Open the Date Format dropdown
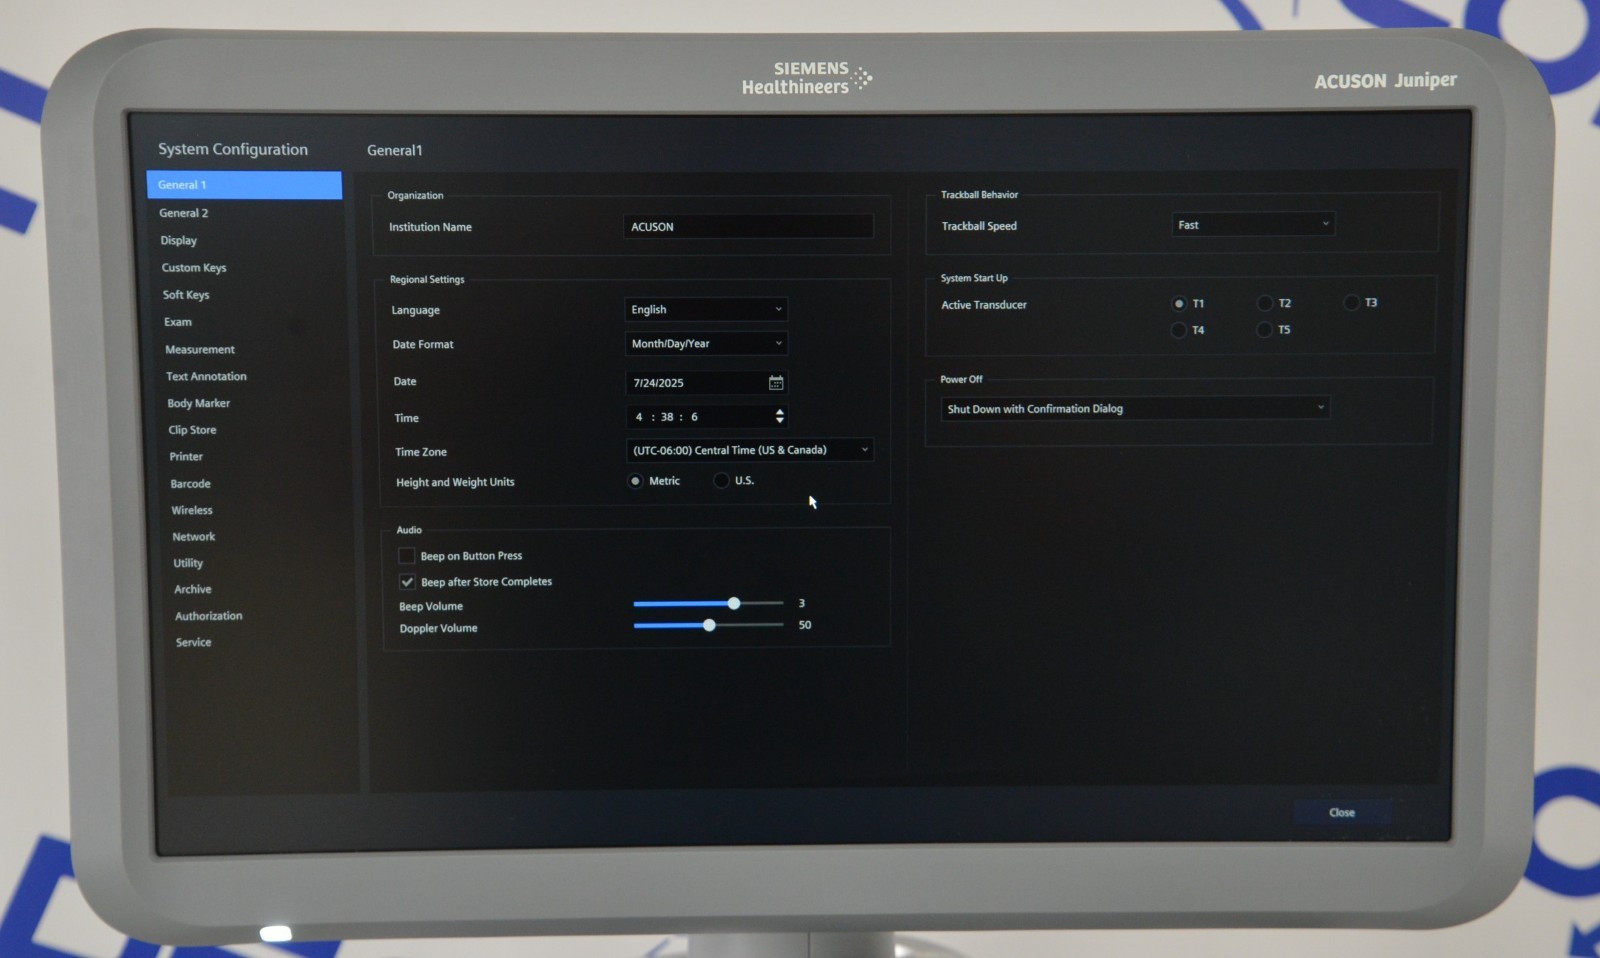 click(x=706, y=344)
